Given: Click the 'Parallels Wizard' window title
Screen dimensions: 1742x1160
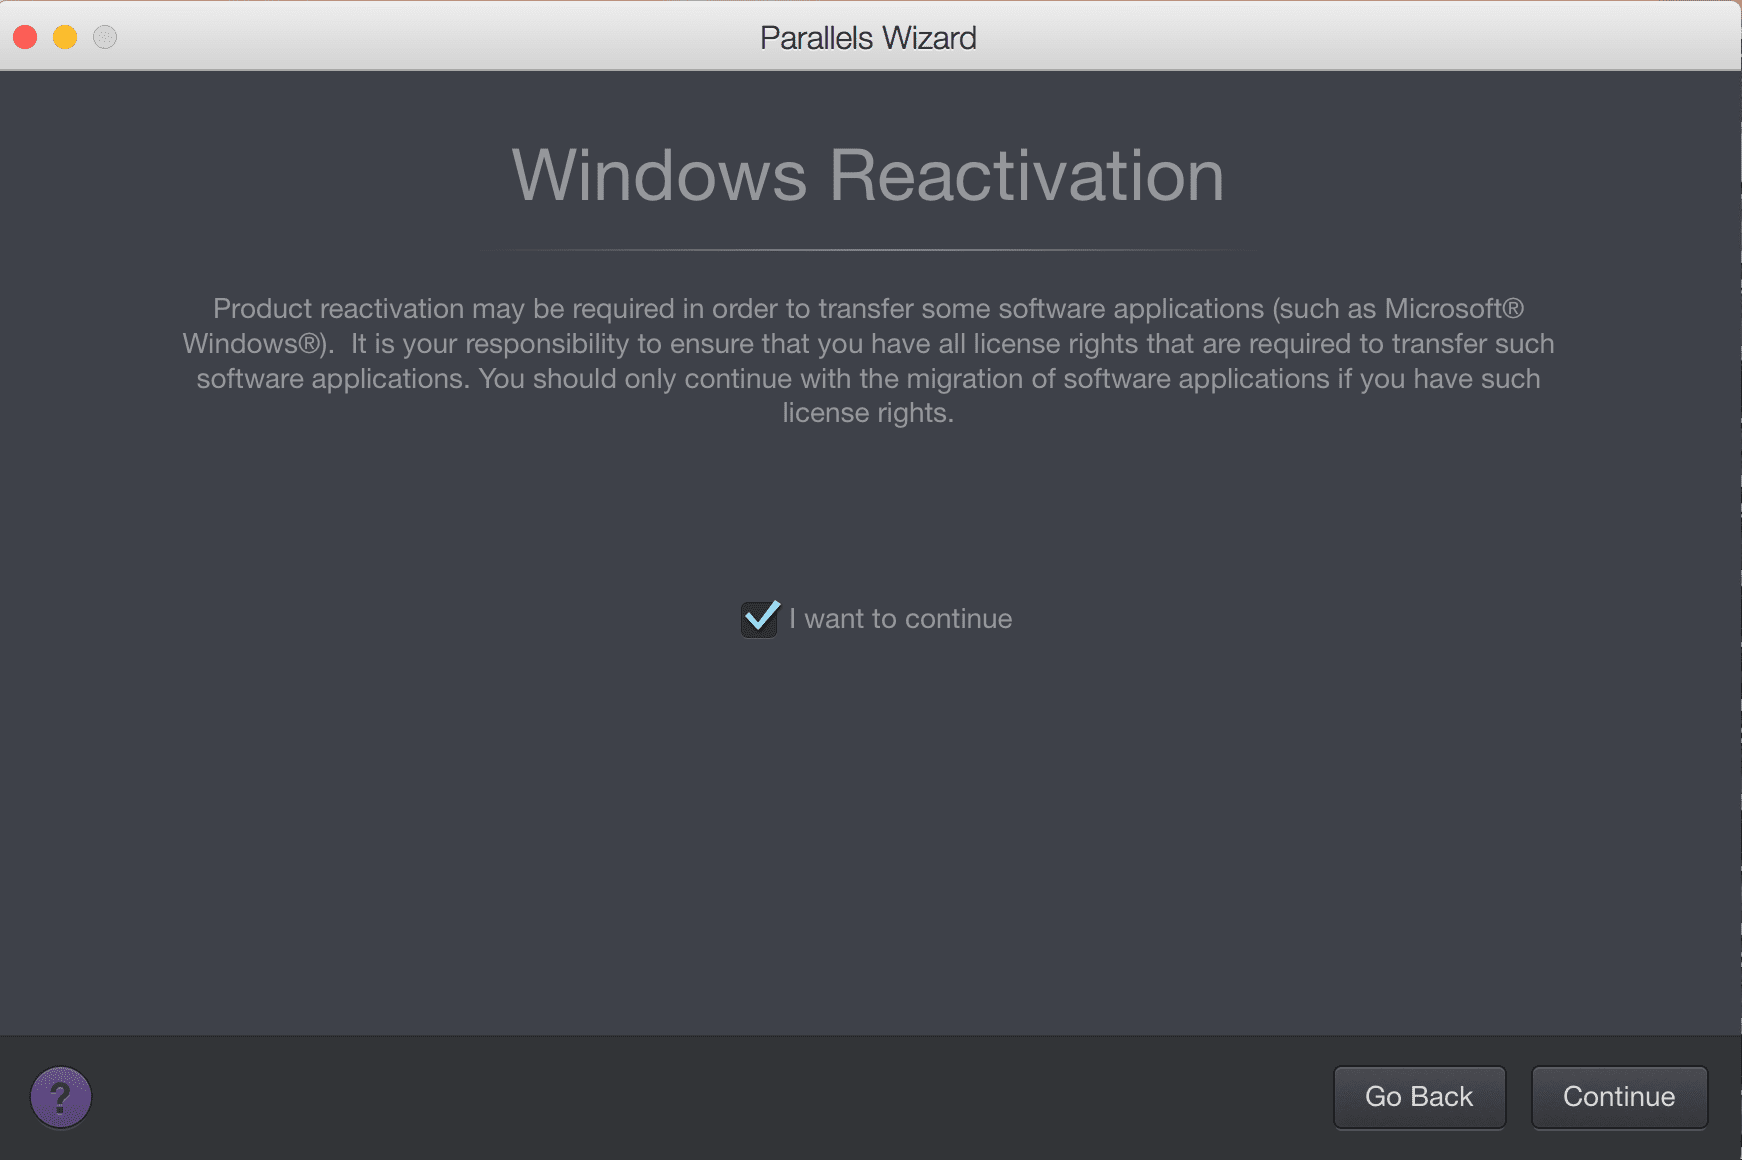Looking at the screenshot, I should click(868, 38).
